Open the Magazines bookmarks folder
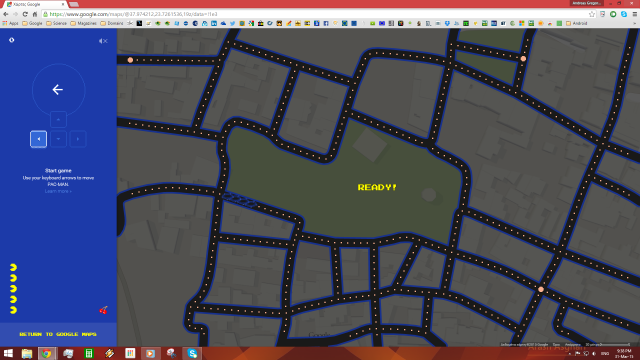This screenshot has width=640, height=360. [x=84, y=23]
